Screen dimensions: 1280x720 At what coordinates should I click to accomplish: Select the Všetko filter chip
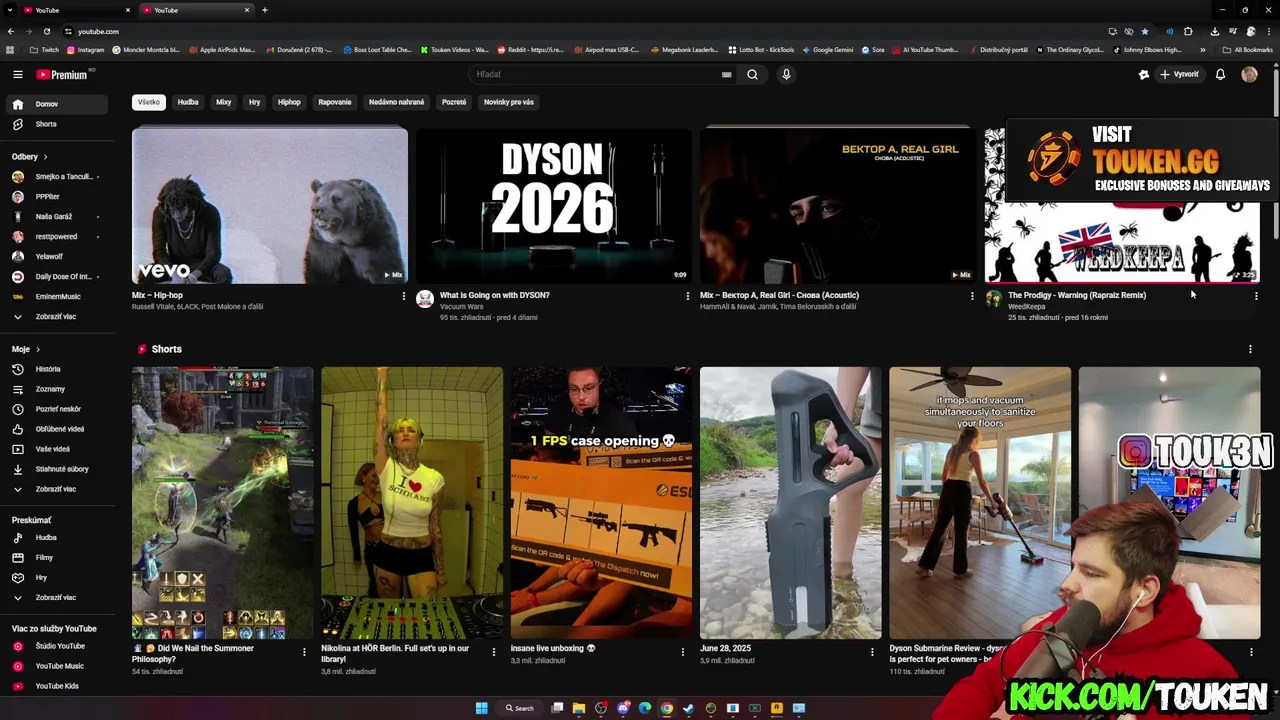point(149,102)
